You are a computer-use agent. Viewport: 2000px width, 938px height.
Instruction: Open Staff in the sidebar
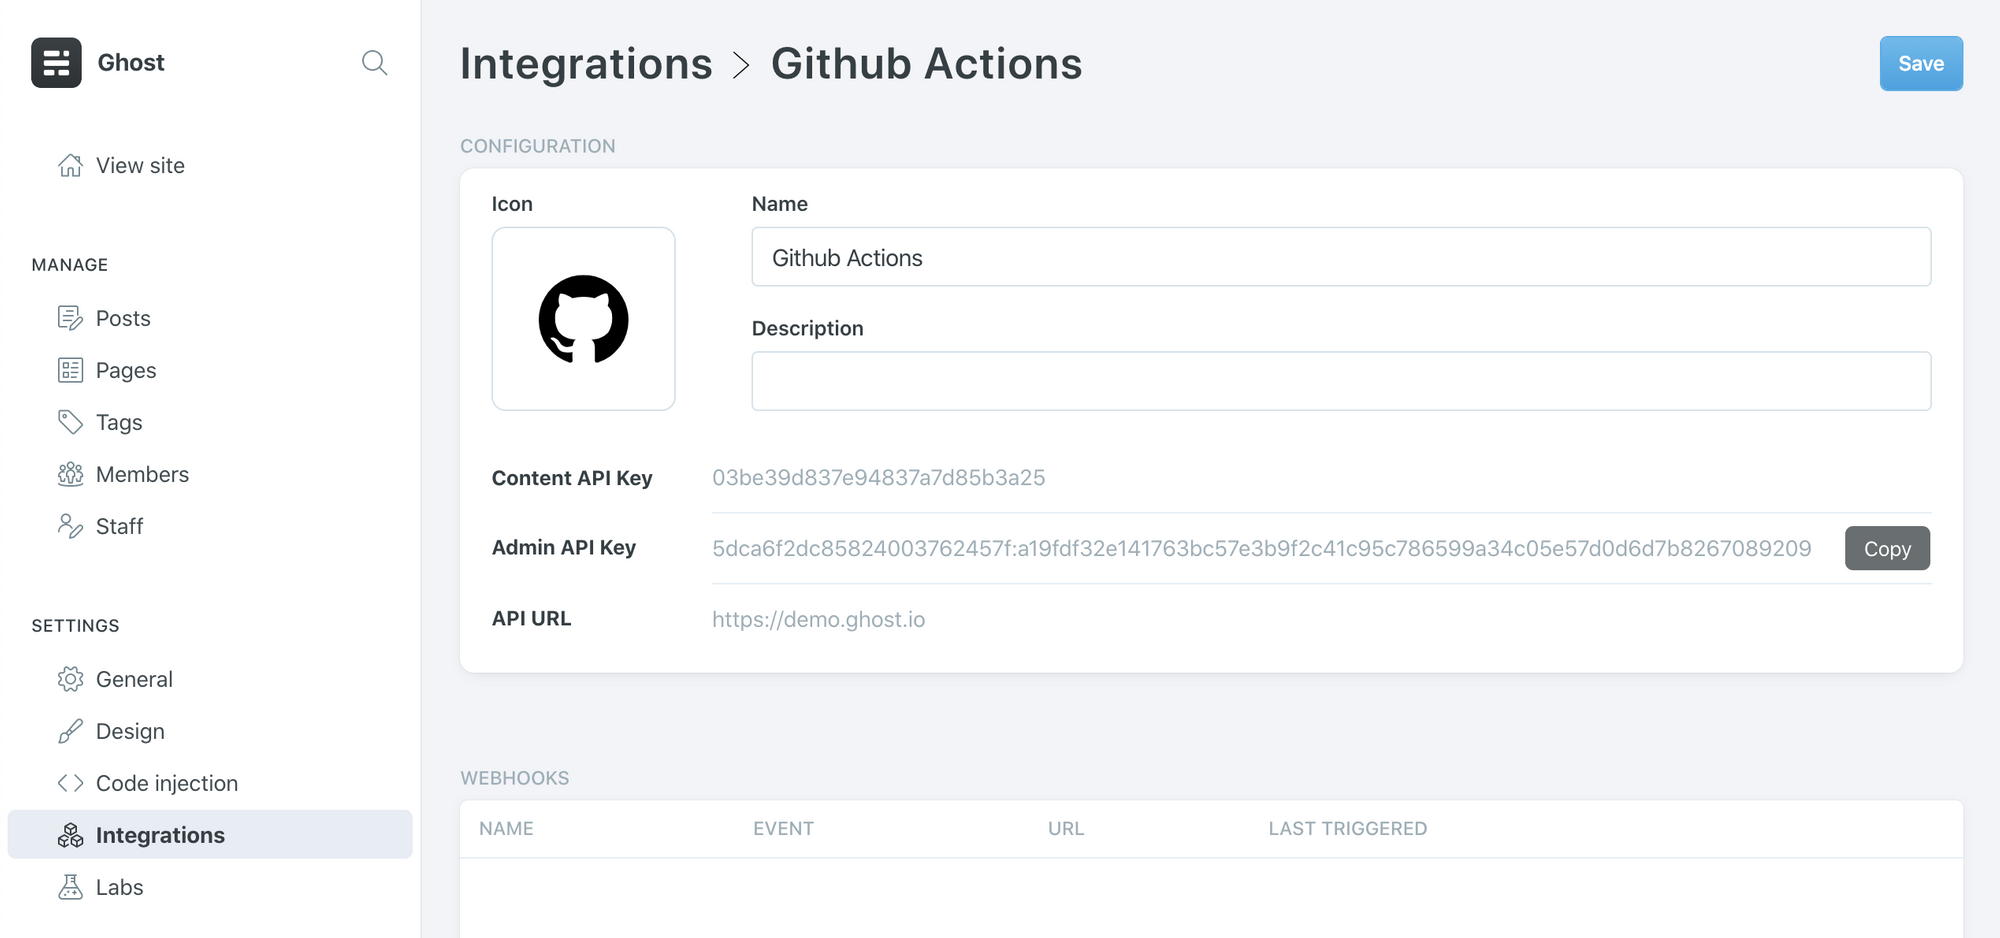(119, 526)
